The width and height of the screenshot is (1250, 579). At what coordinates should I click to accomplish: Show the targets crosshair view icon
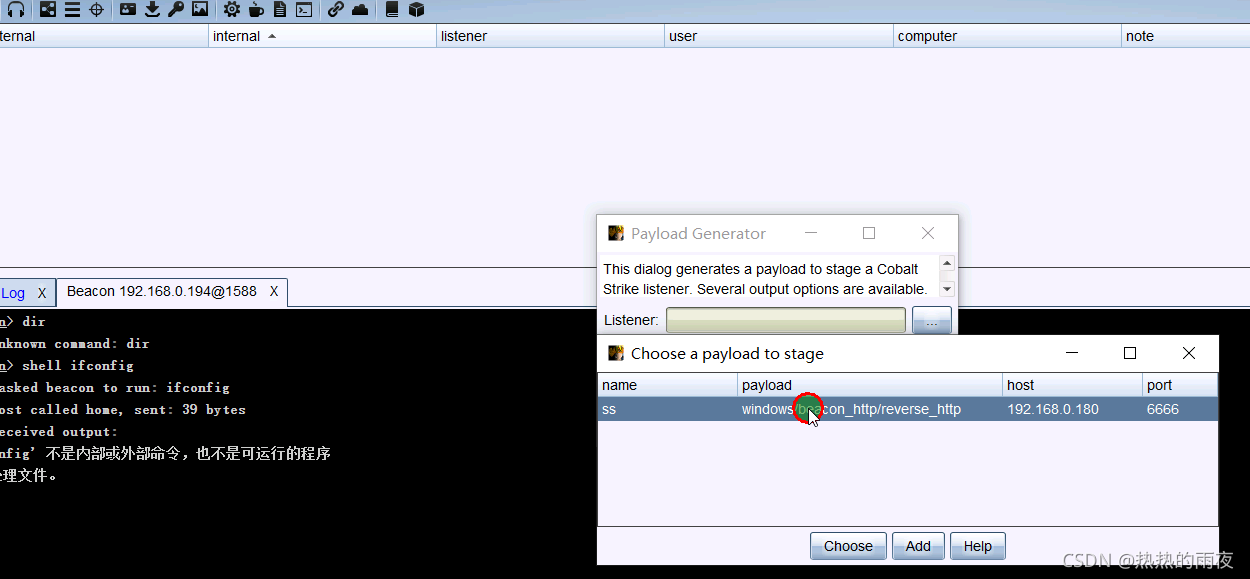(x=96, y=10)
